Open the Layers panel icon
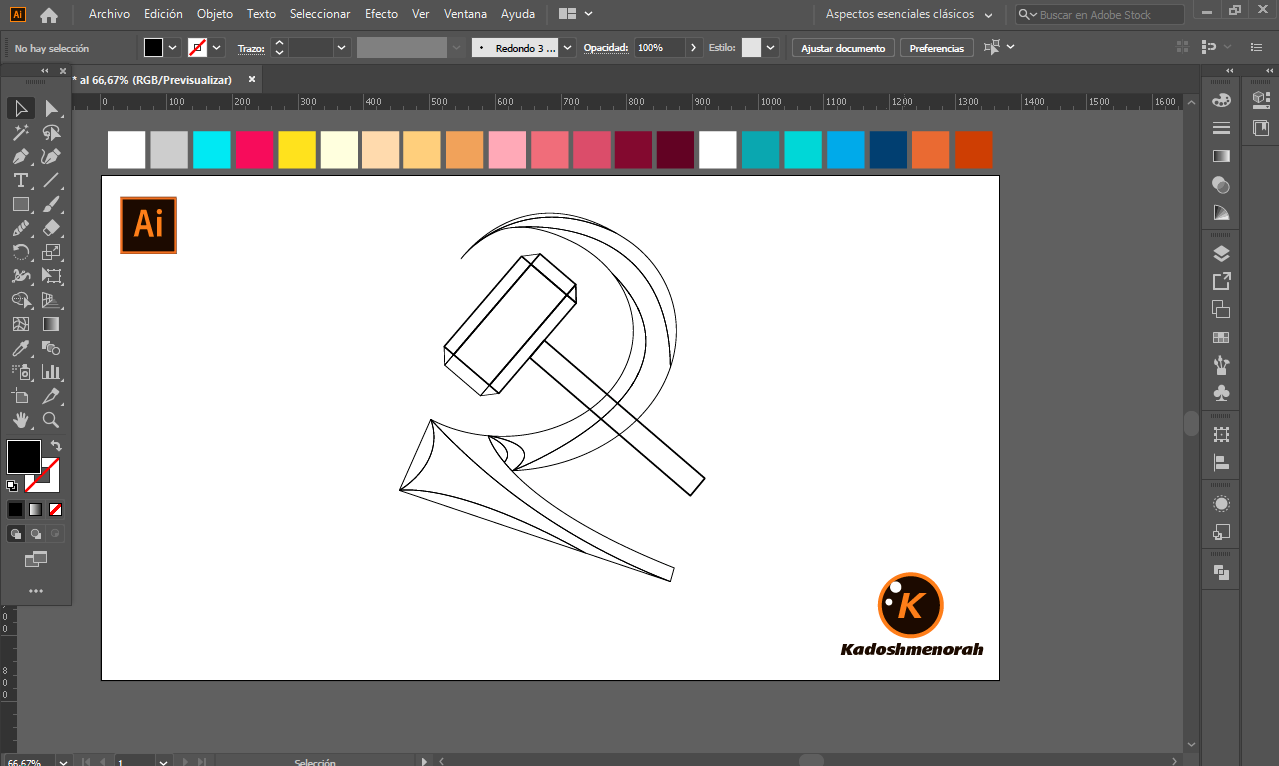 (x=1221, y=253)
